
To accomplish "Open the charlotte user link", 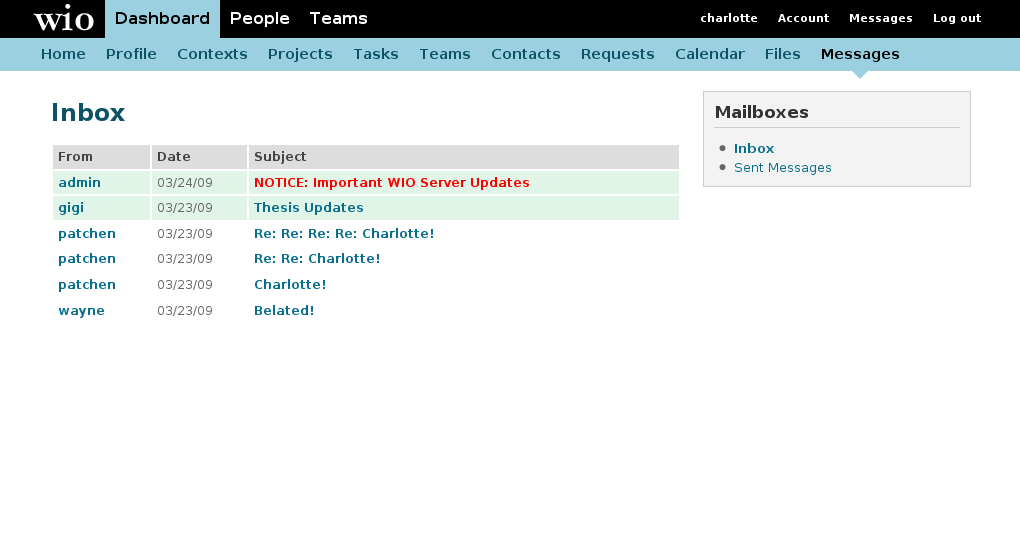I will [x=729, y=18].
